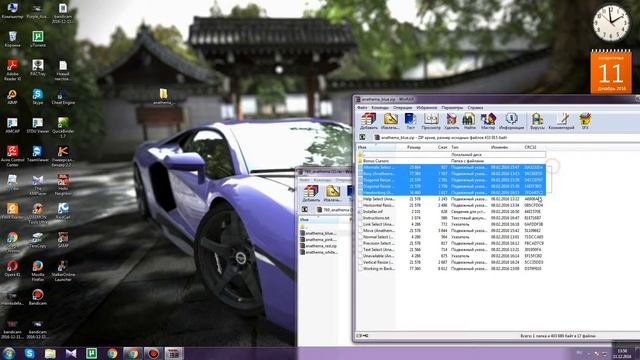The image size is (640, 360).
Task: Click the Bandicam desktop shortcut icon
Action: pos(38,297)
